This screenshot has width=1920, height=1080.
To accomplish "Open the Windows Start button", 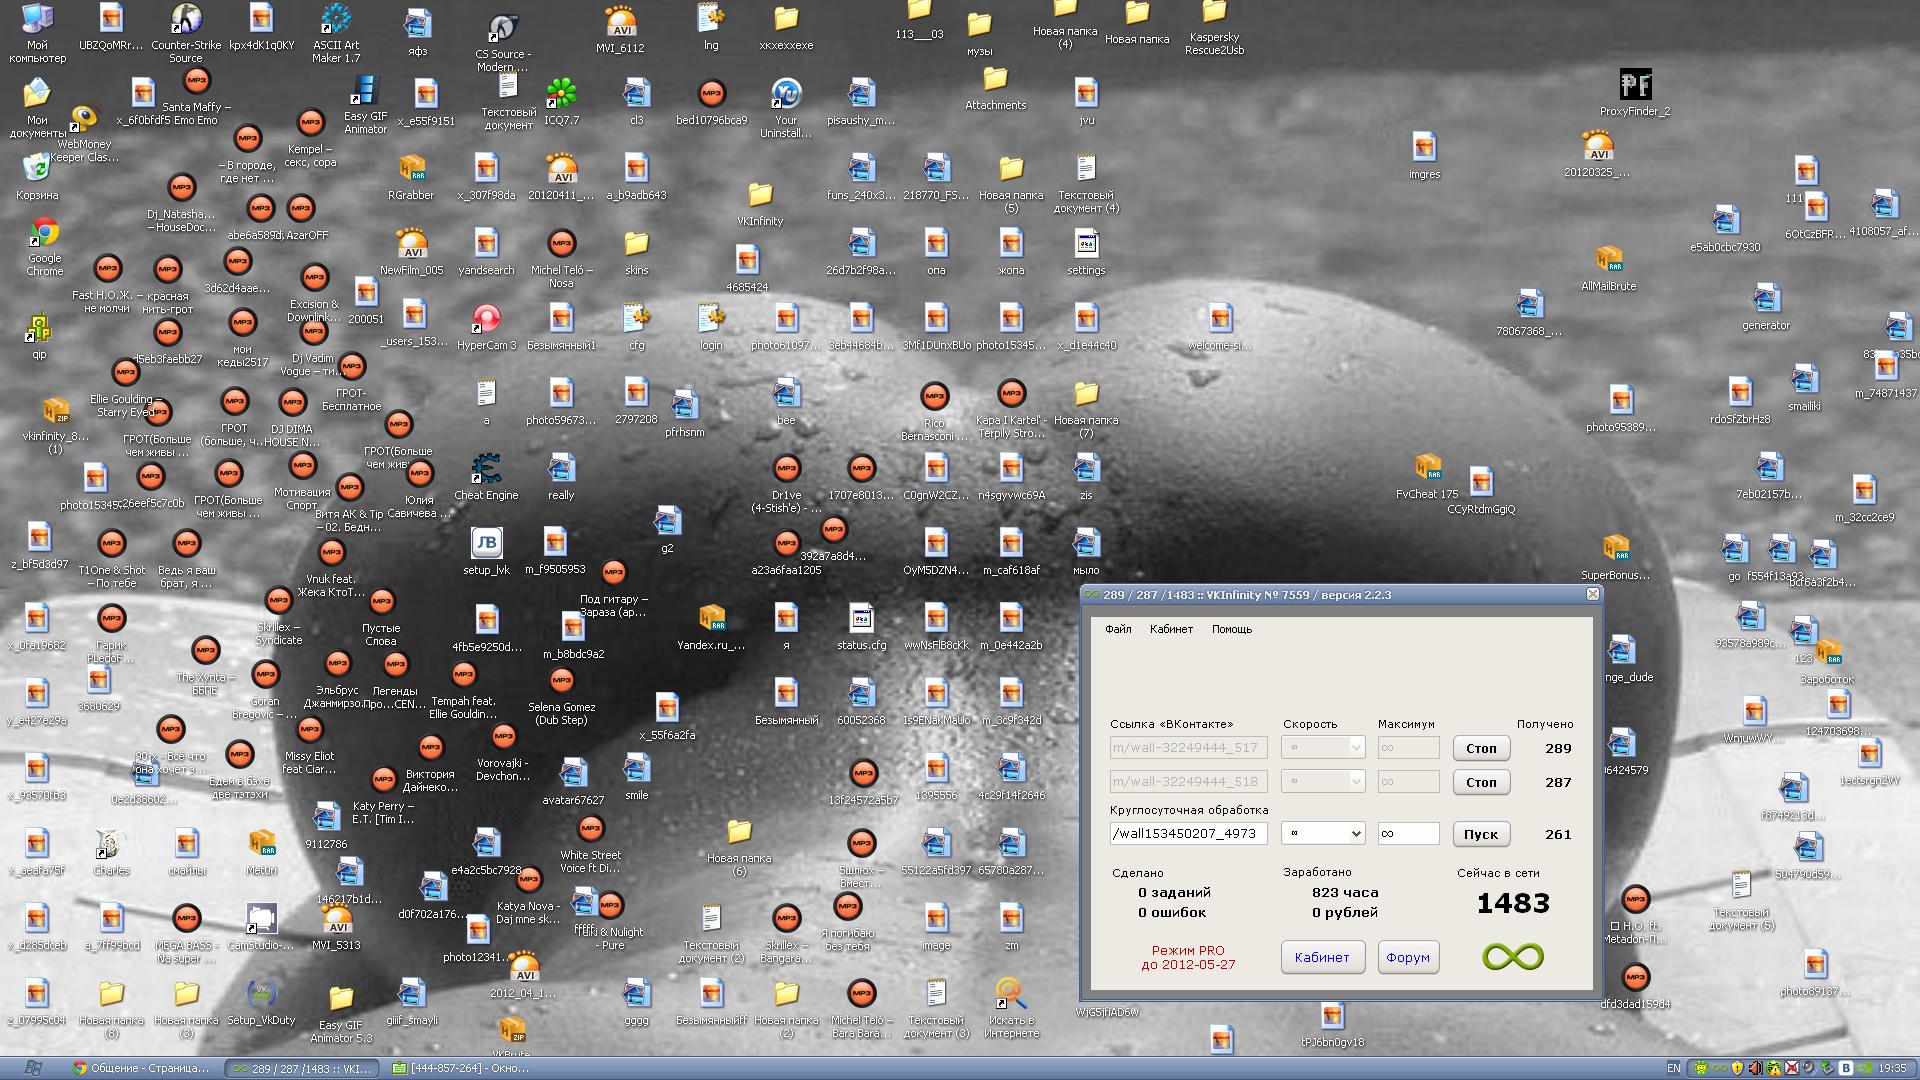I will tap(32, 1068).
